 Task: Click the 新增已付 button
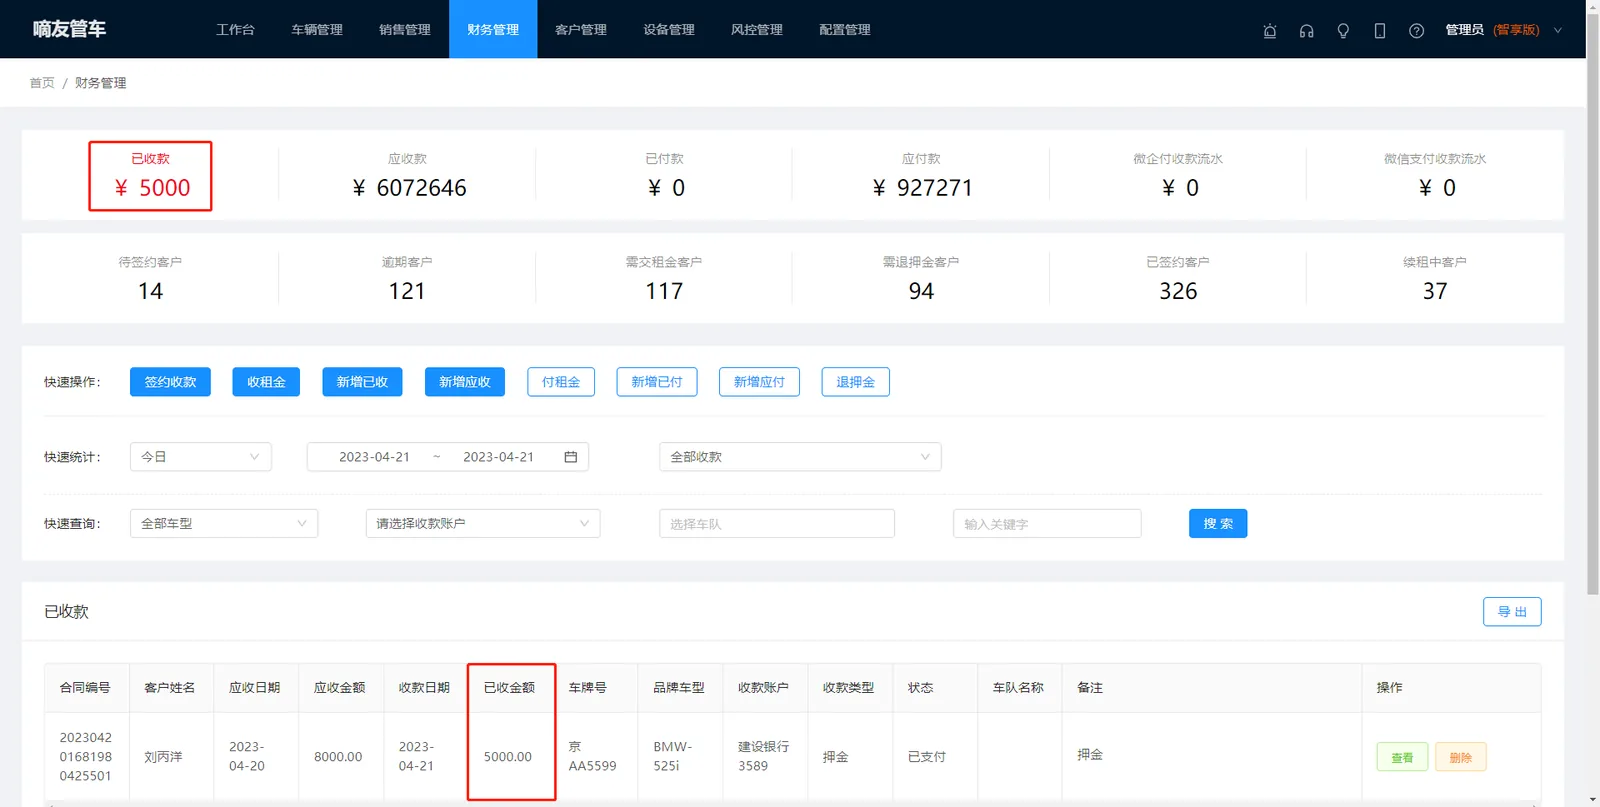[657, 382]
